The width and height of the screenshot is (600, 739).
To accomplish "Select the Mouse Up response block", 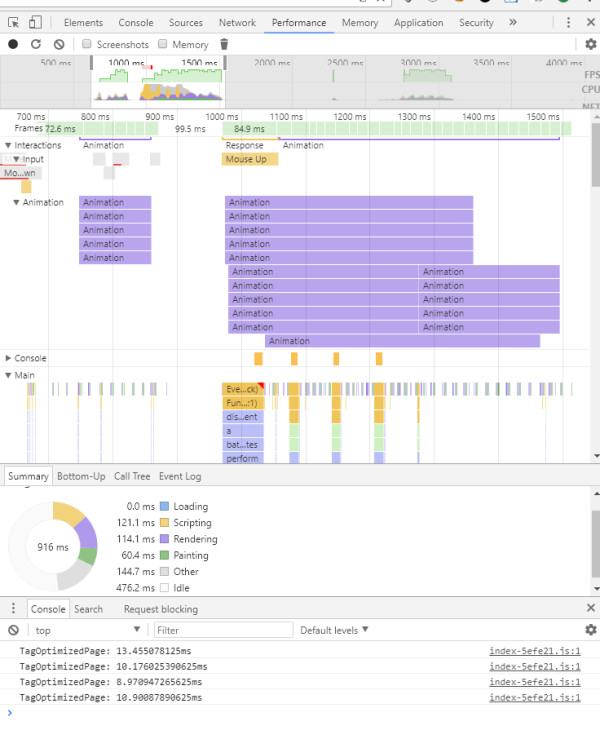I will pos(250,159).
